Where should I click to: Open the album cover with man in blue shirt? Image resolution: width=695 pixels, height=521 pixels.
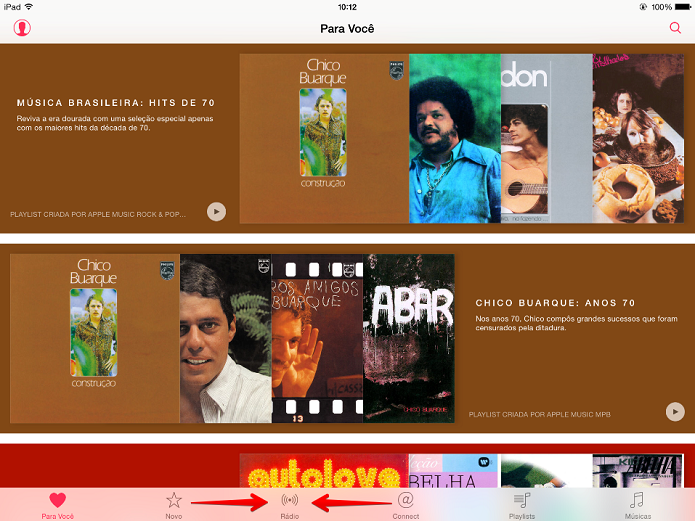(455, 138)
